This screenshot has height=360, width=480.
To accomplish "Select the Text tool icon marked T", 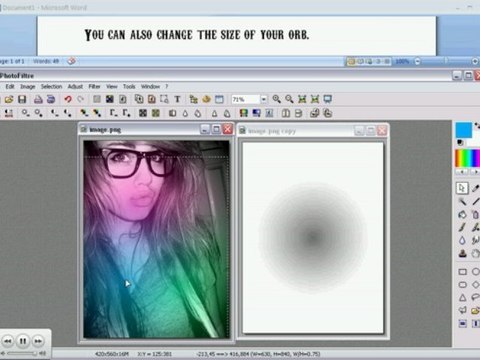I will [x=177, y=99].
